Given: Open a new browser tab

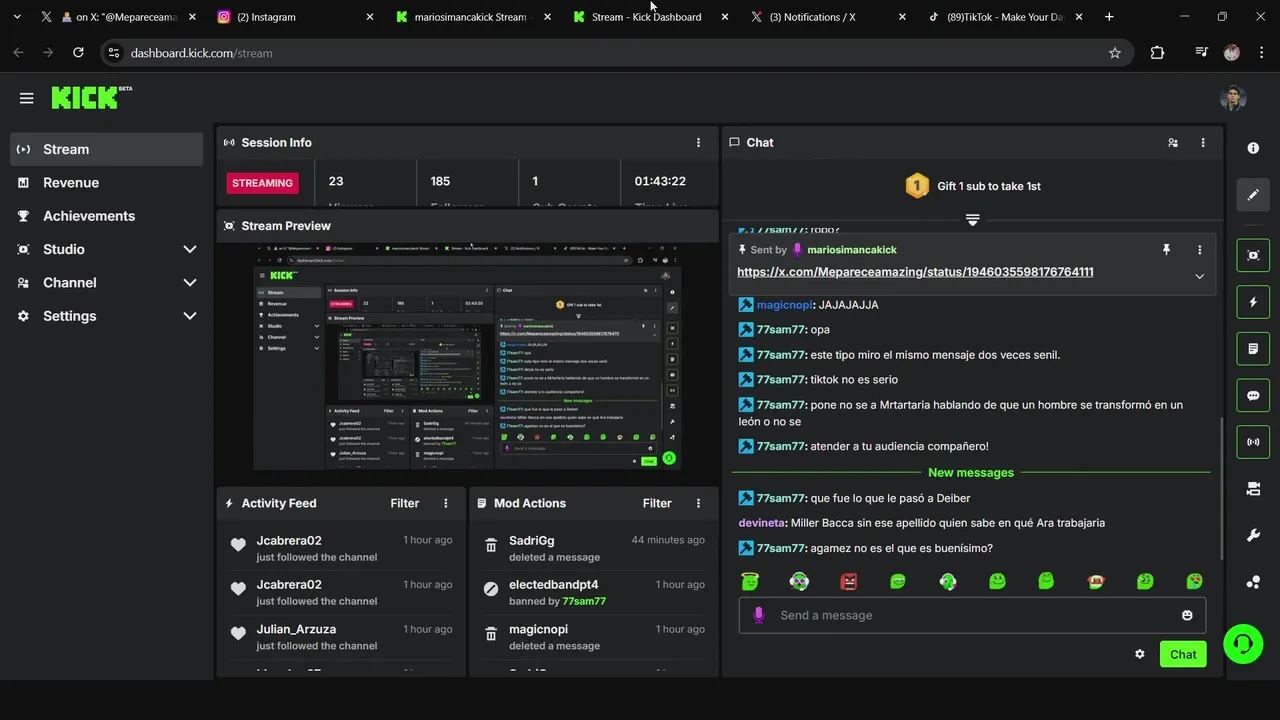Looking at the screenshot, I should tap(1109, 17).
